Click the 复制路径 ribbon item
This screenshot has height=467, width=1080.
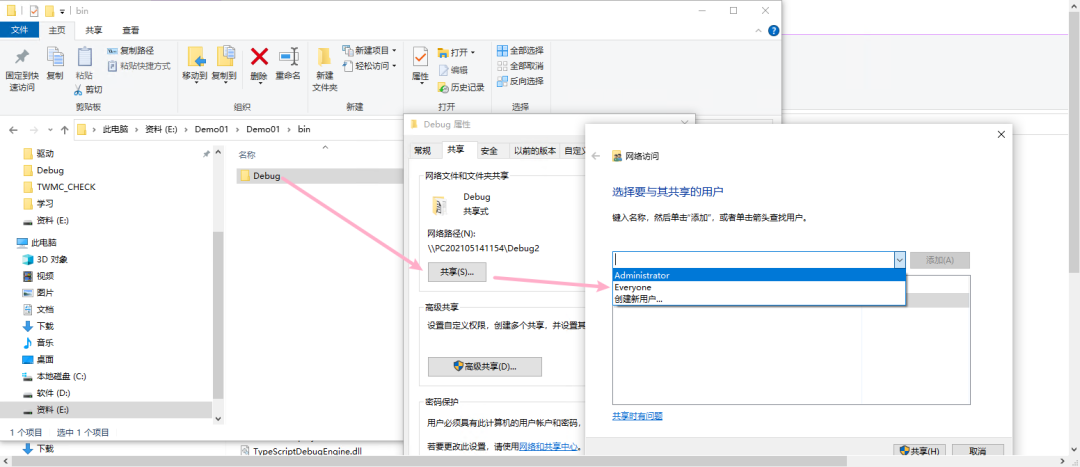[130, 50]
